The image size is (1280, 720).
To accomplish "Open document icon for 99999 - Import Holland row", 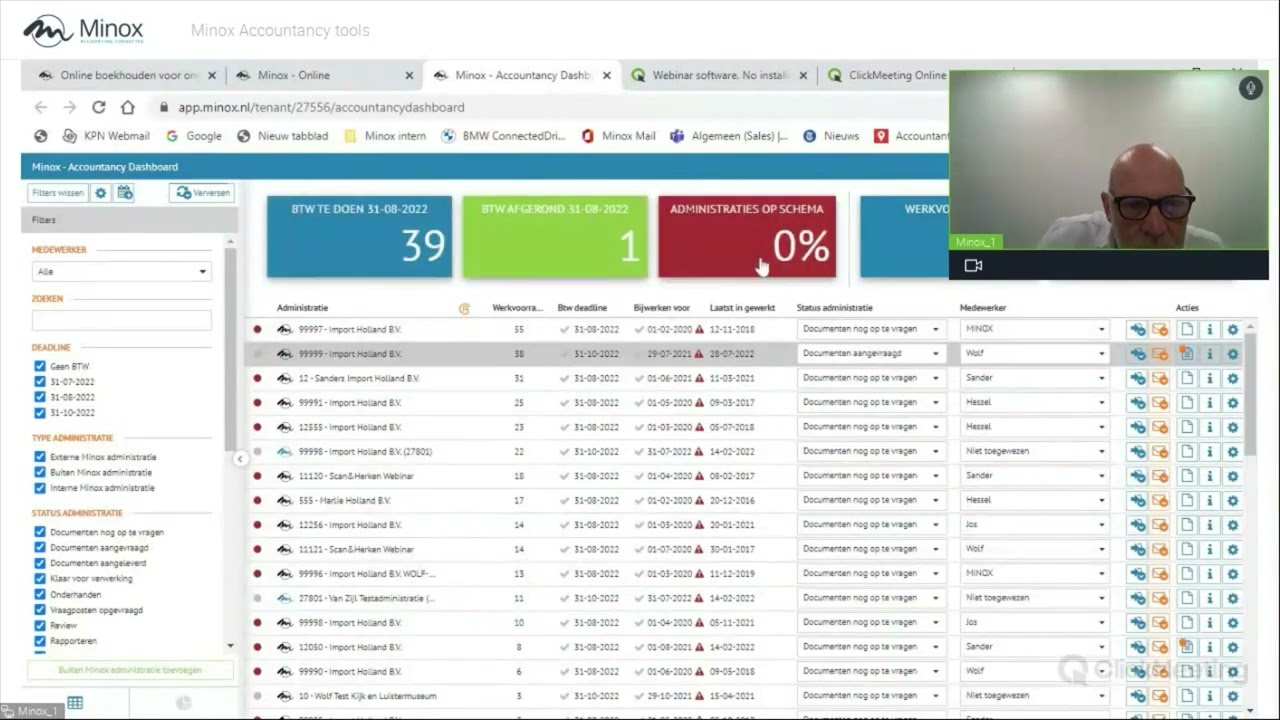I will point(1187,354).
